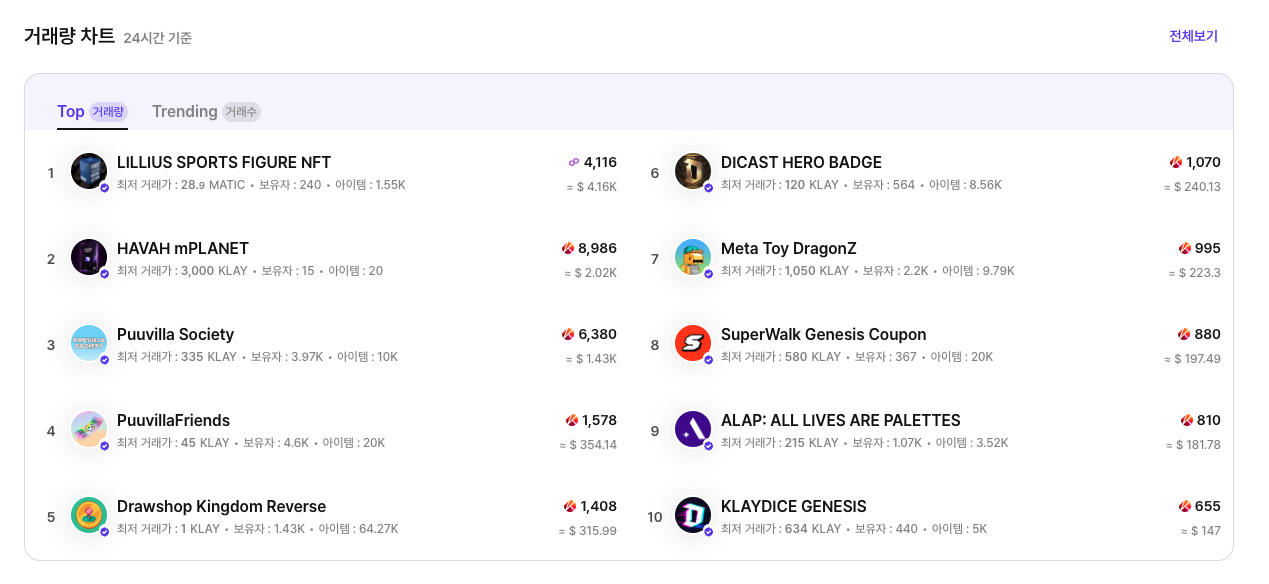Open the KLAYDICE GENESIS avatar icon
Image resolution: width=1269 pixels, height=584 pixels.
tap(693, 515)
